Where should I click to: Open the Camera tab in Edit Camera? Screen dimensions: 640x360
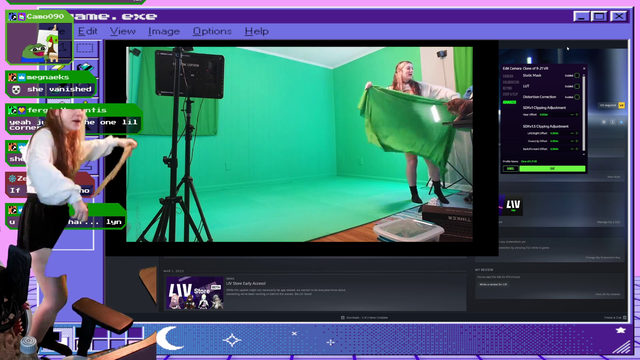pyautogui.click(x=508, y=76)
